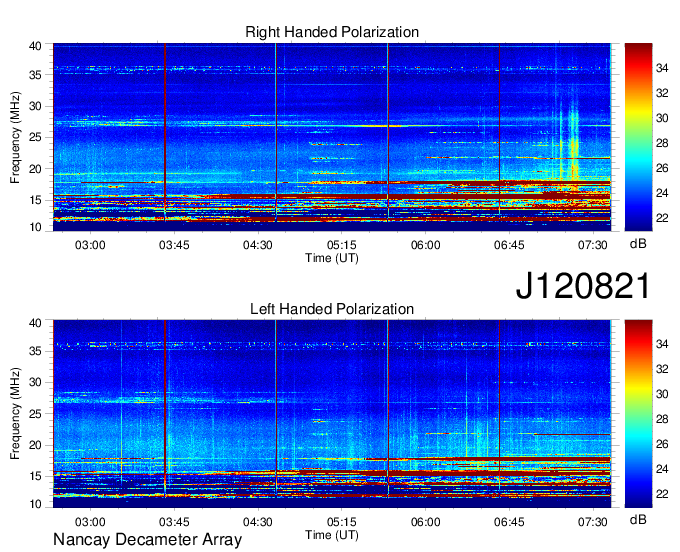Click the Right Handed Polarization spectrogram image

point(332,137)
